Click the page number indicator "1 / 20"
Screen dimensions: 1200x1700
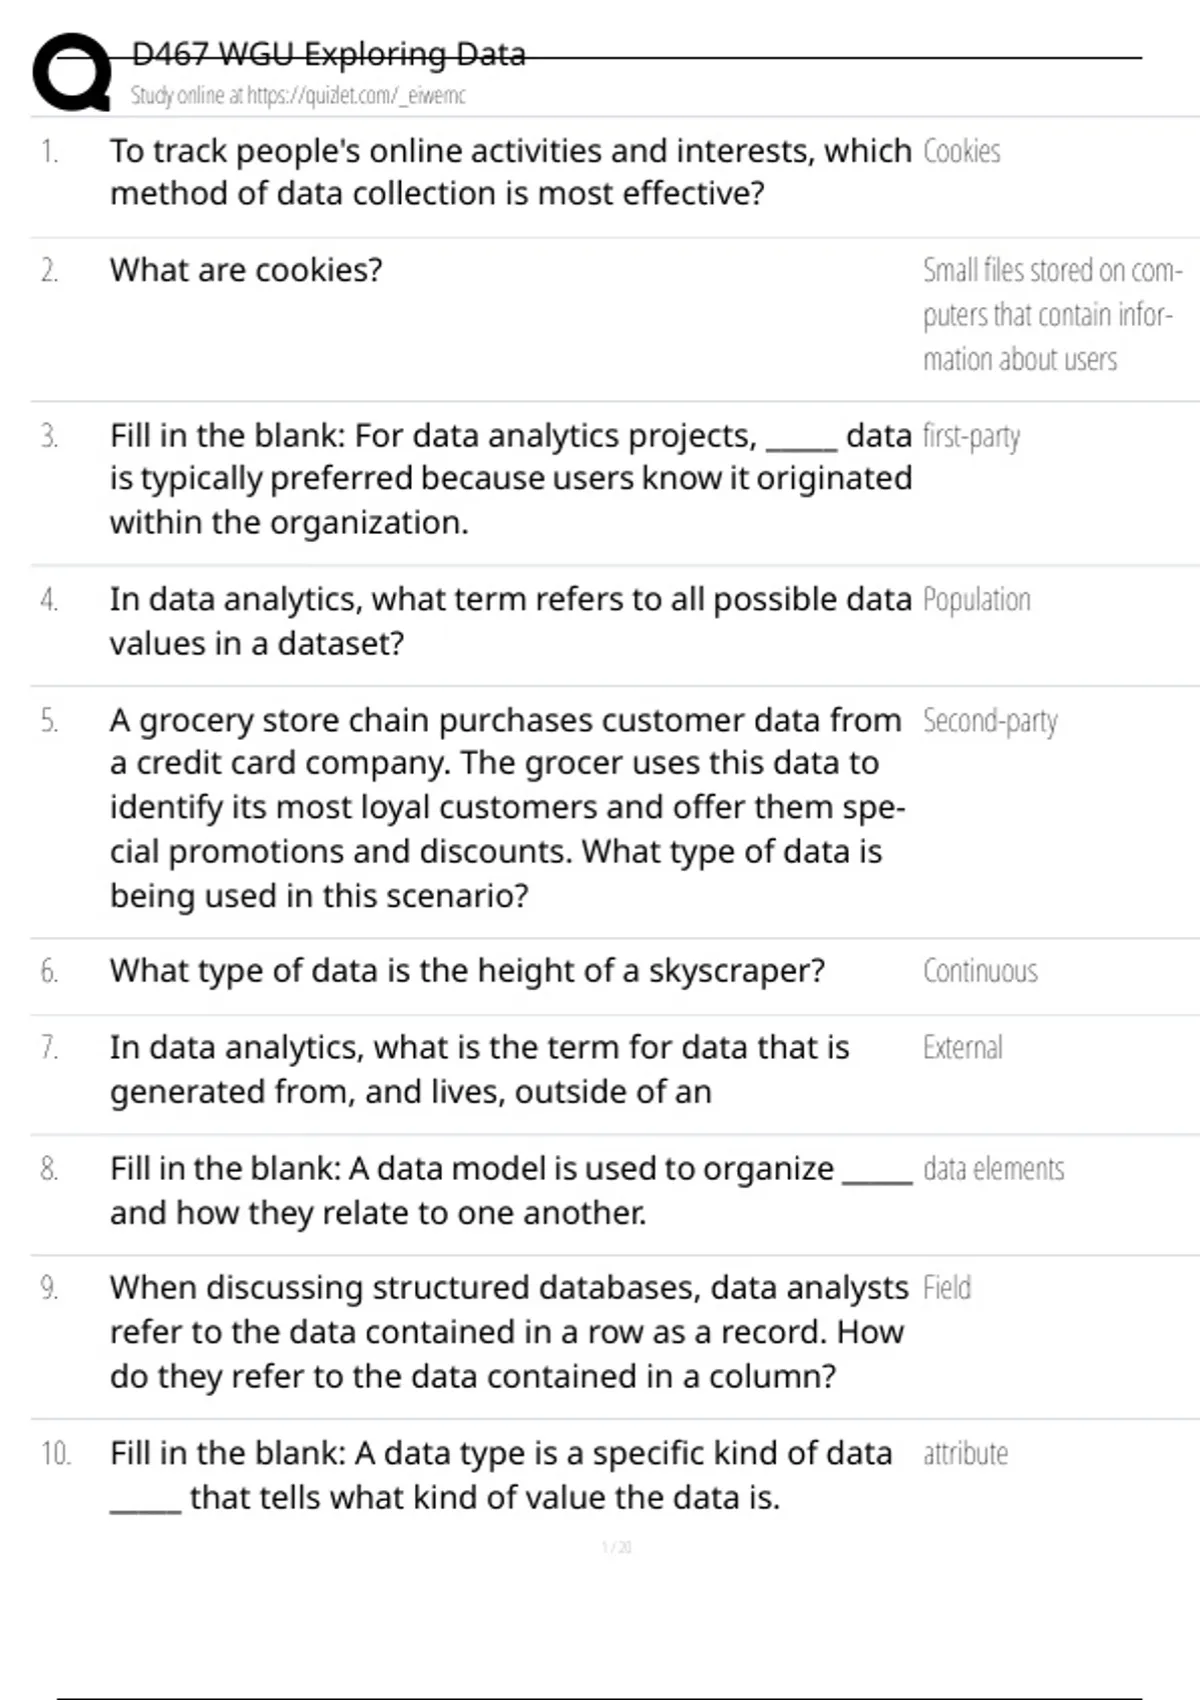click(617, 1547)
